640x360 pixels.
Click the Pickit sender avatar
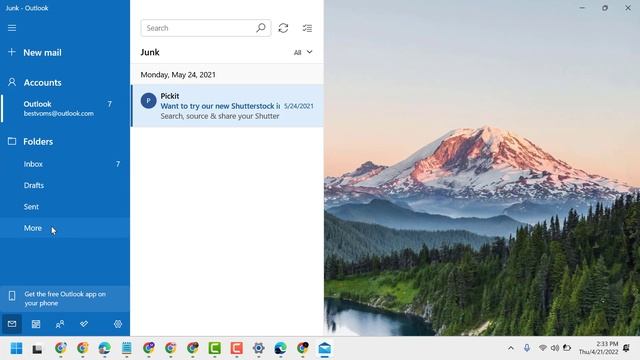(x=149, y=100)
